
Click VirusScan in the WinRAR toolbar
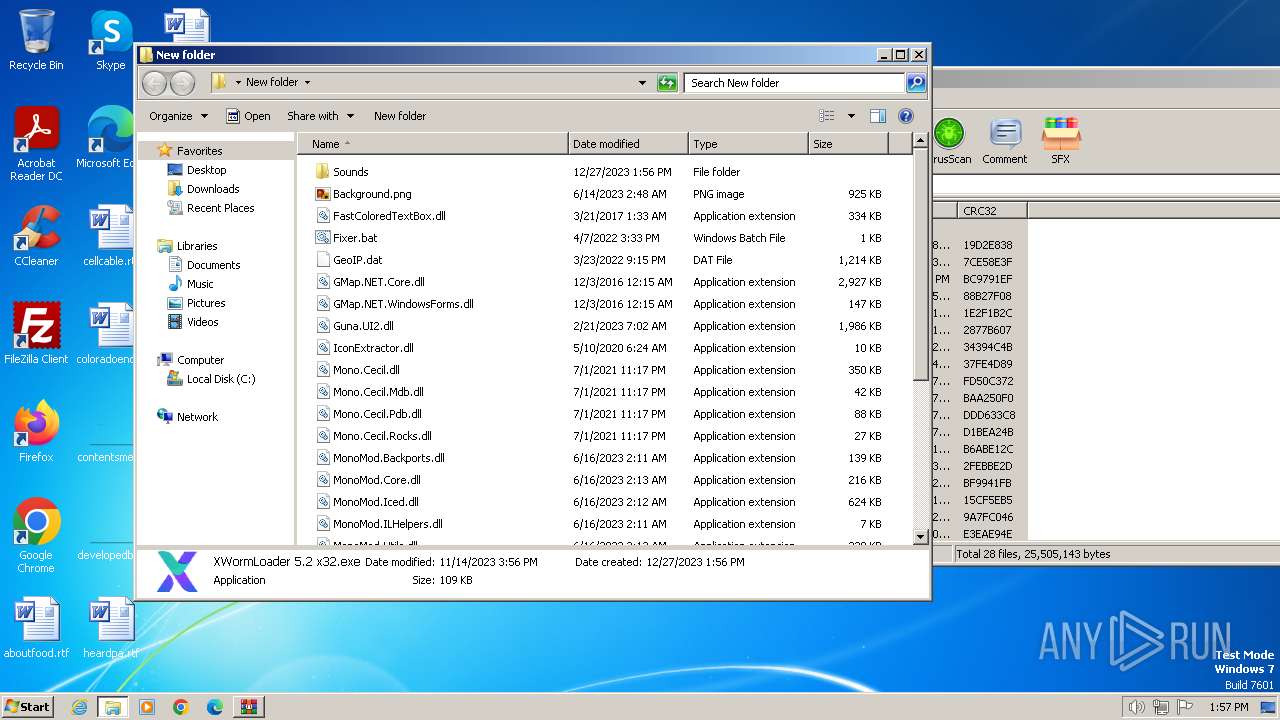[x=949, y=140]
